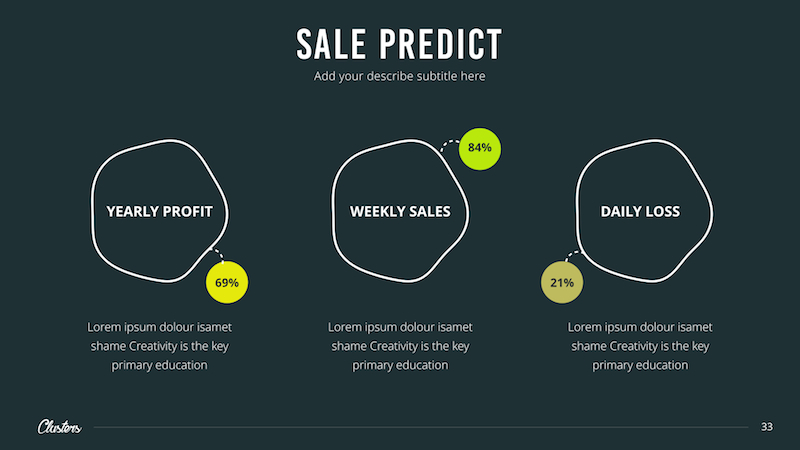Click the Clusters logo in the footer

pos(60,427)
